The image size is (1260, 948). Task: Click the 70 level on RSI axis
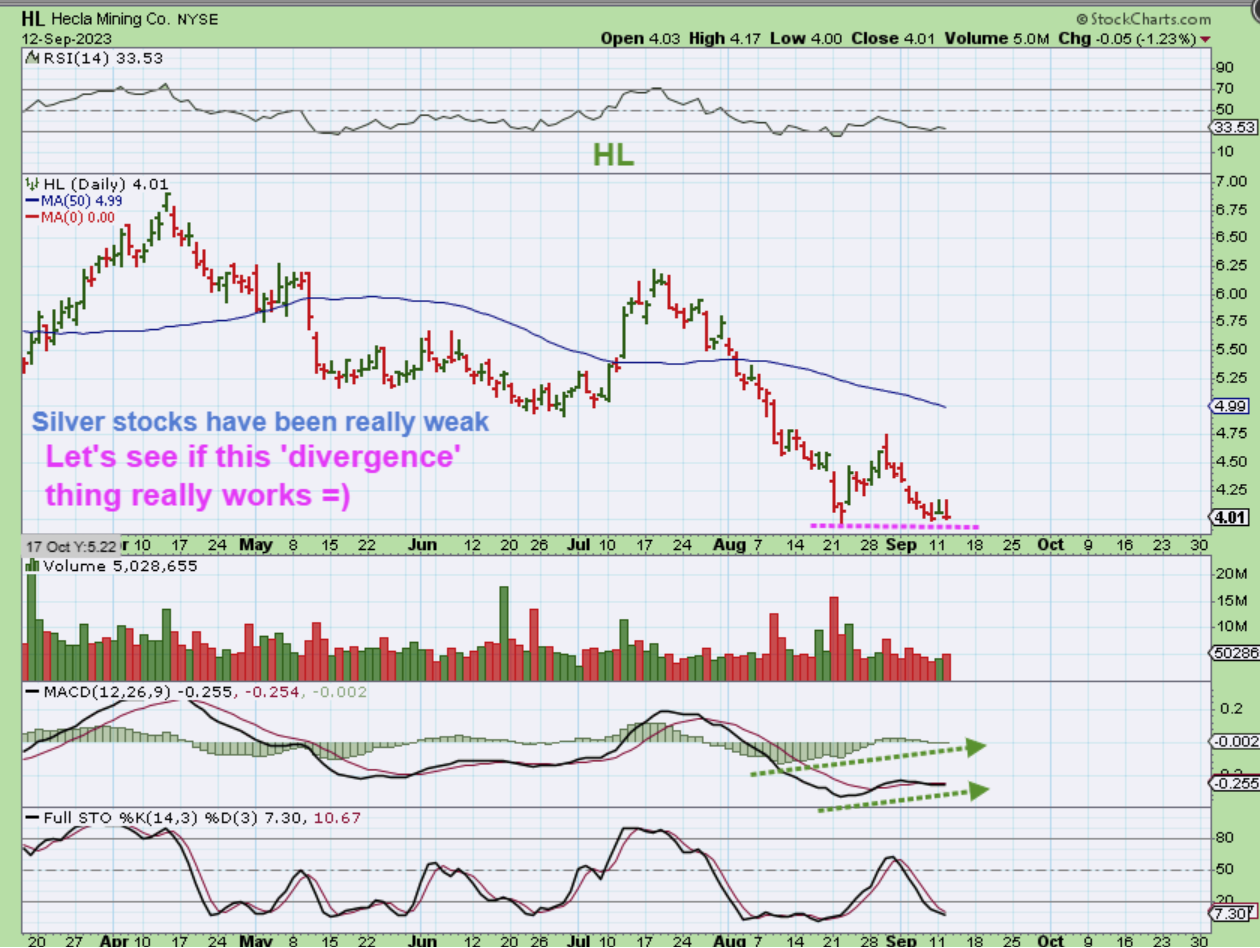click(1223, 89)
